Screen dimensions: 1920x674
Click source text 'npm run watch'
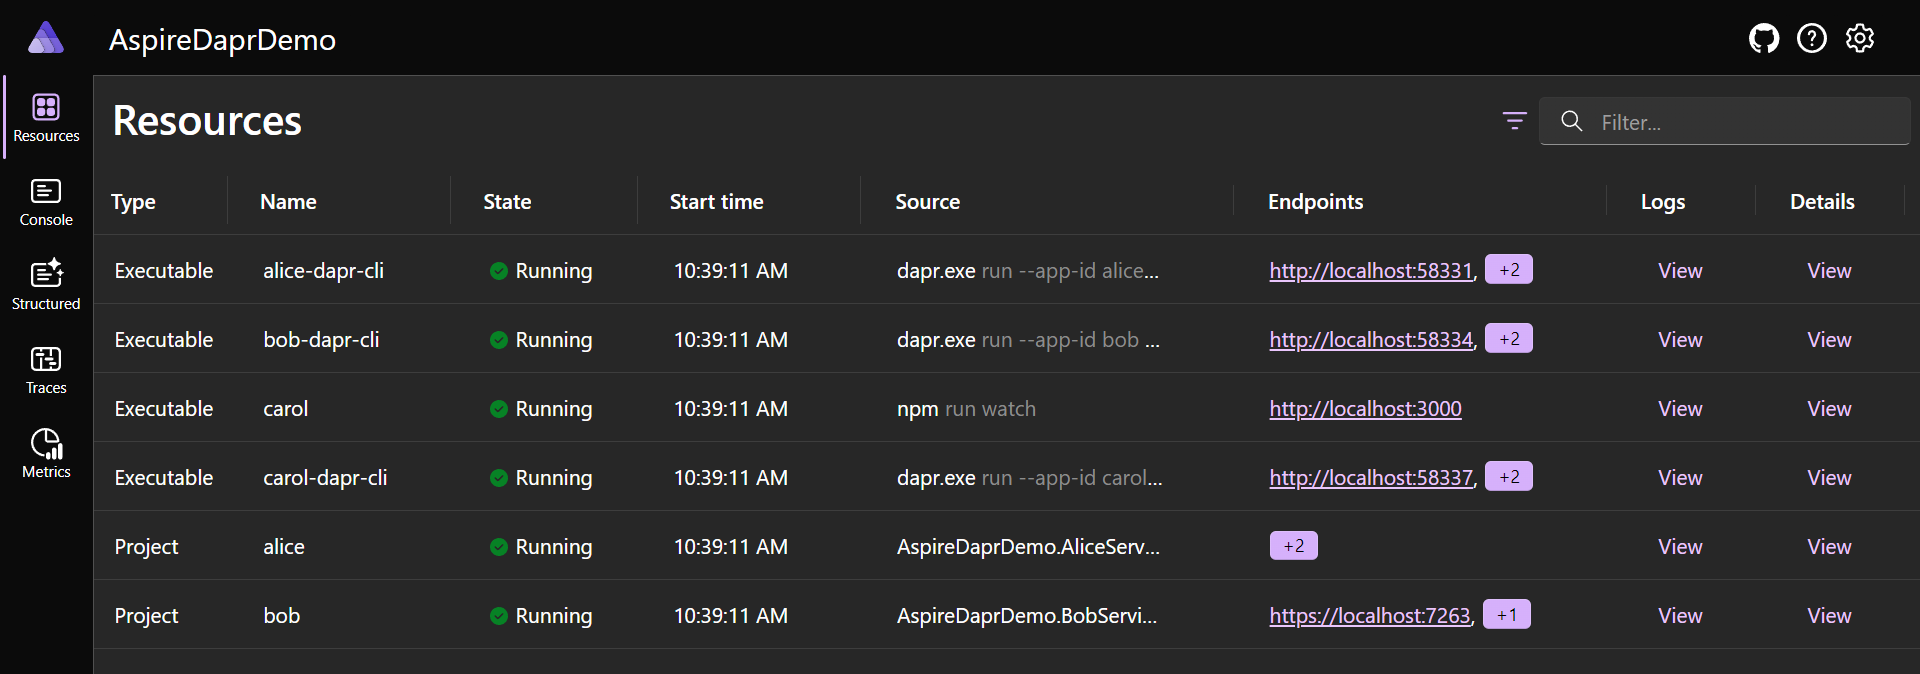click(x=966, y=409)
